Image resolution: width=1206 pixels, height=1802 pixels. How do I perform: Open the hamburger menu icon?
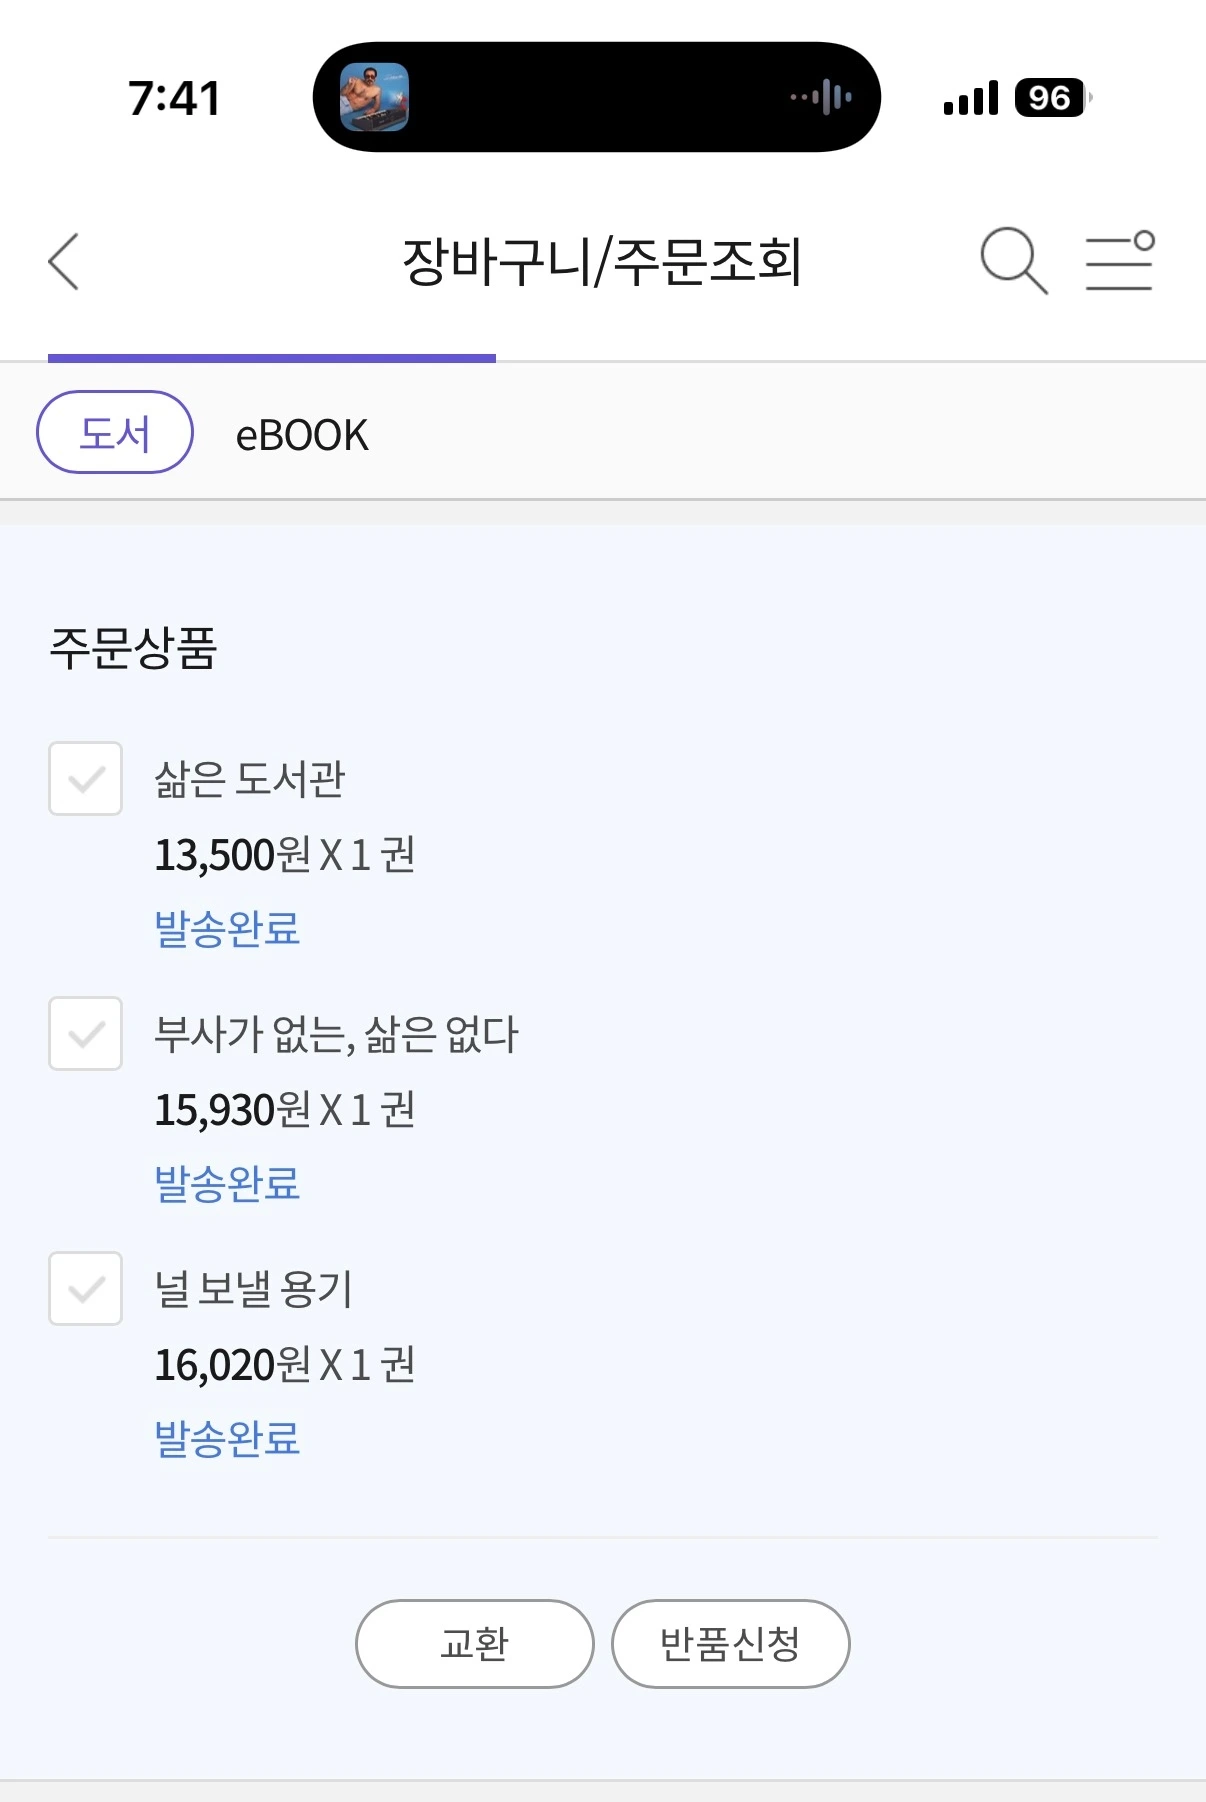point(1120,261)
